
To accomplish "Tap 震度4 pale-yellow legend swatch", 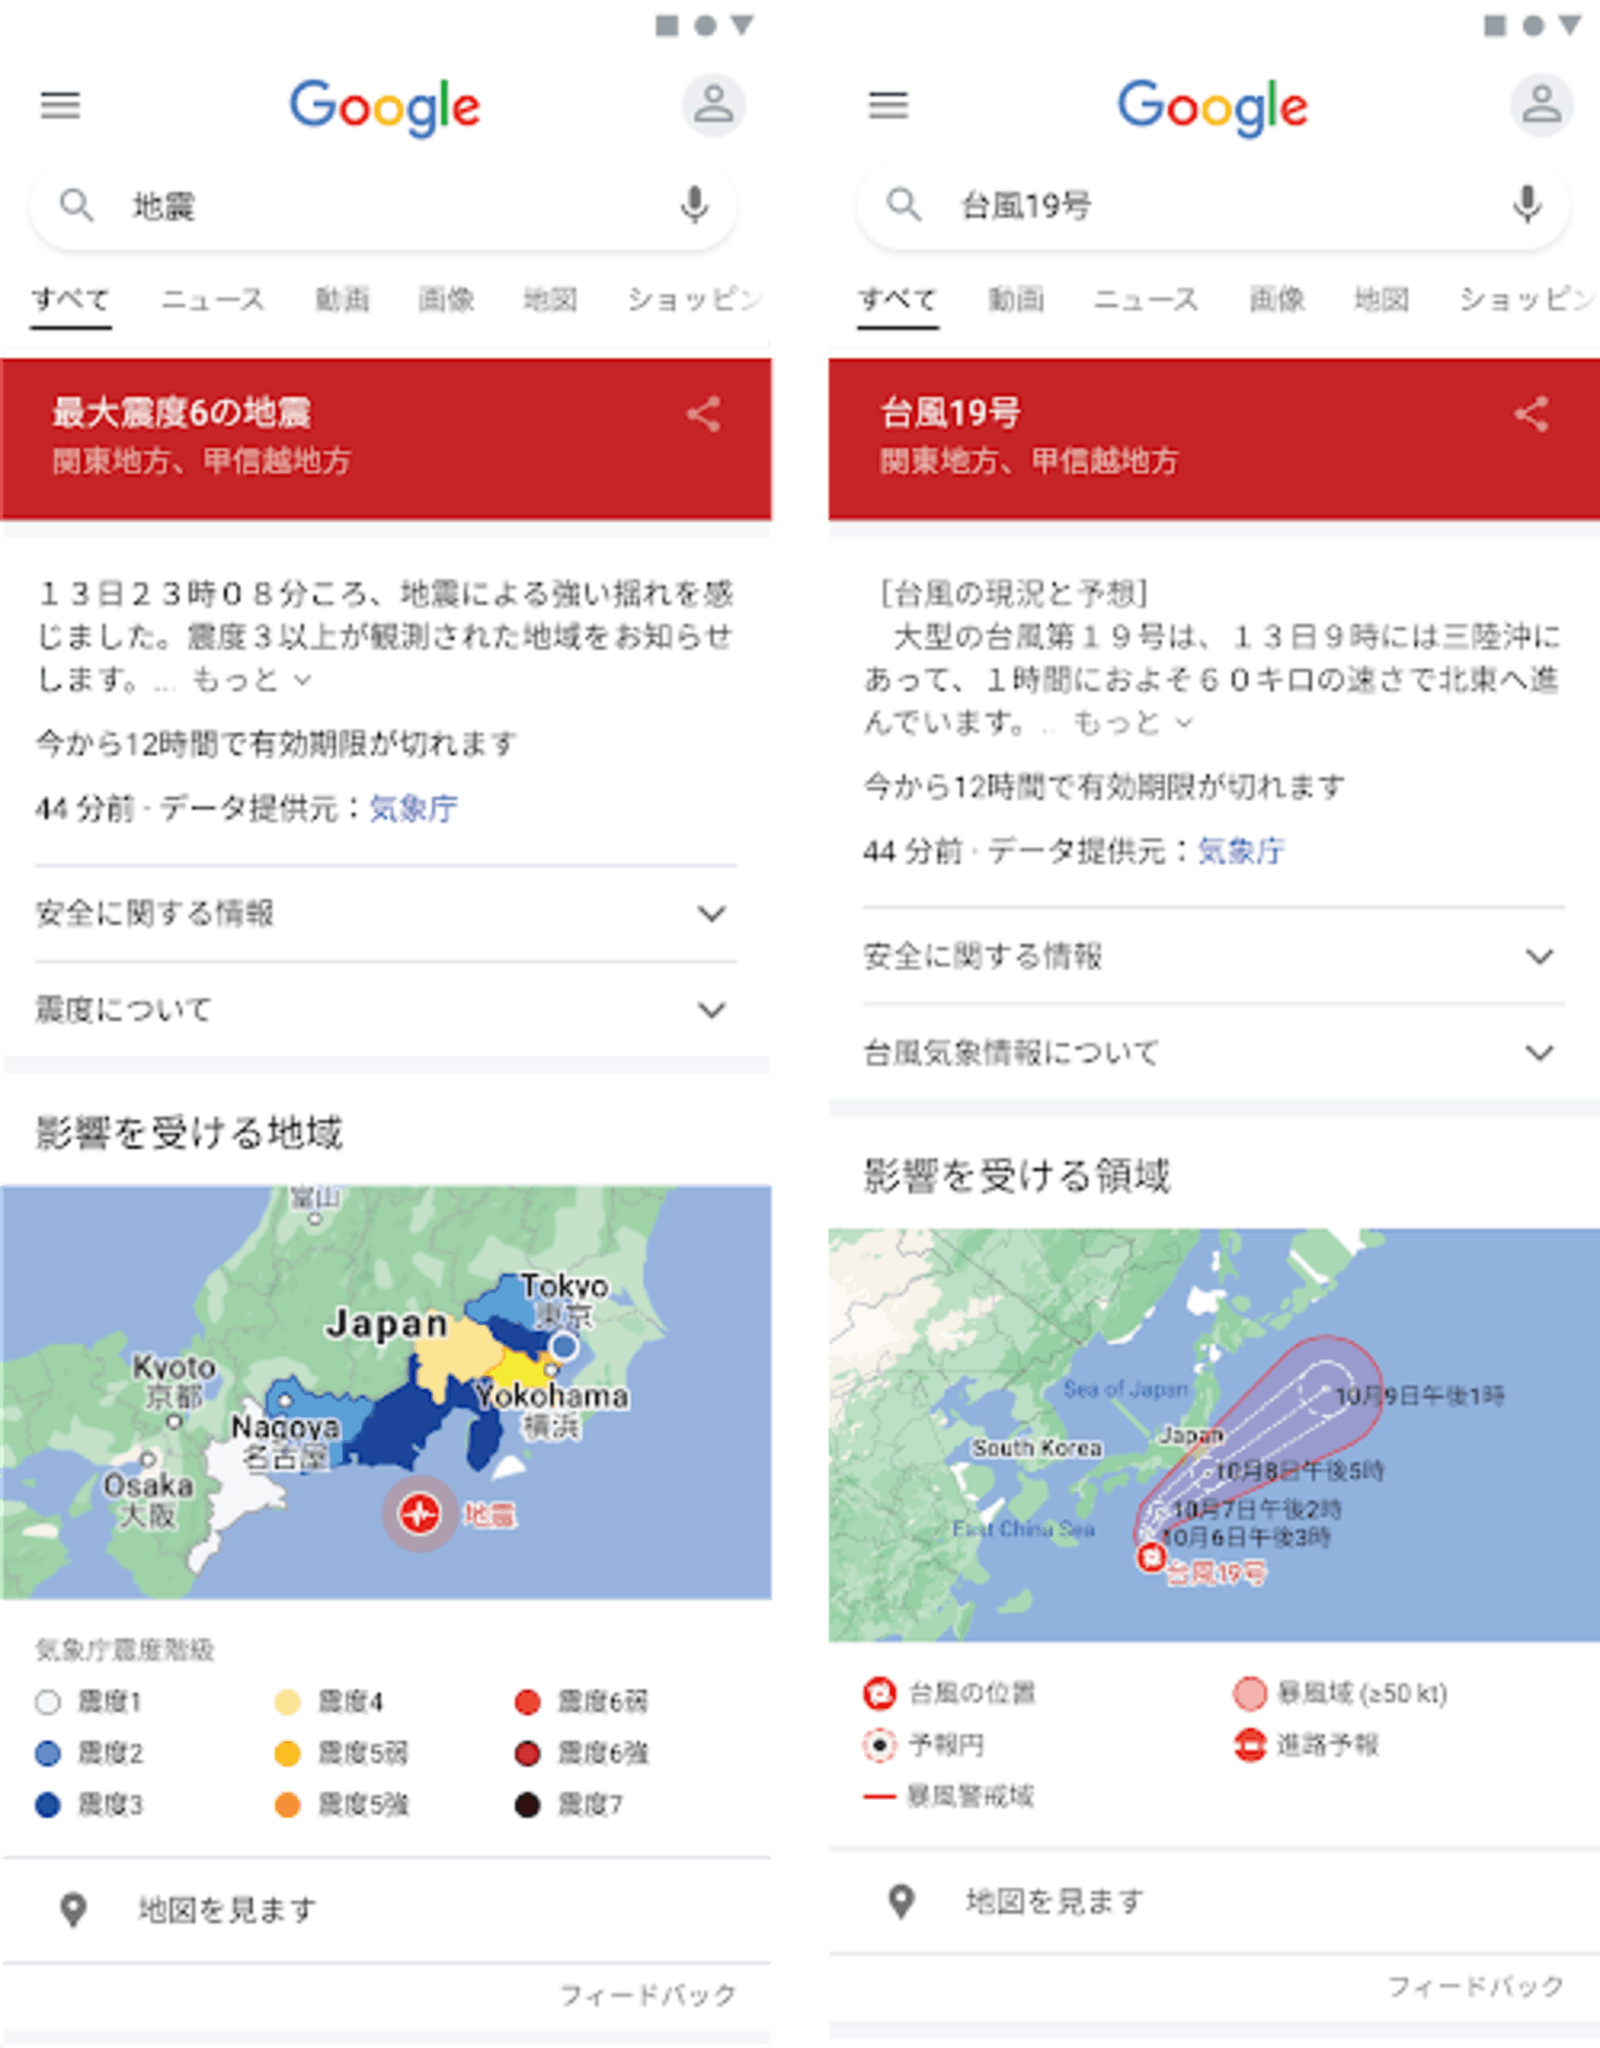I will (x=288, y=1702).
